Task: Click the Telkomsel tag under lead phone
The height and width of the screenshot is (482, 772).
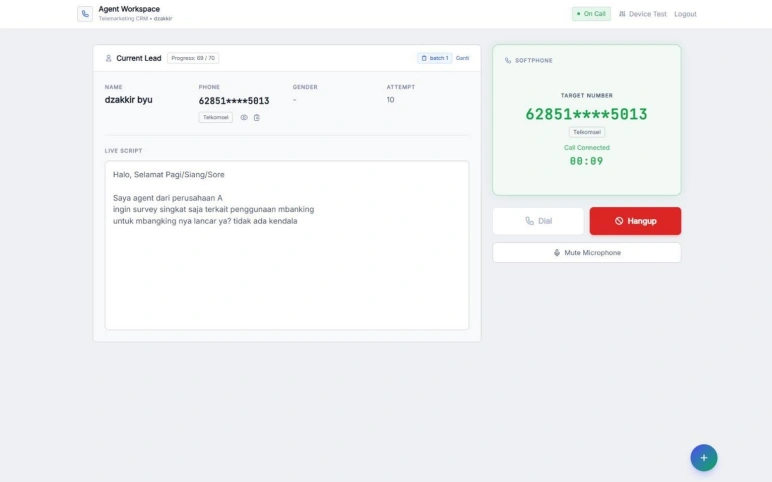Action: point(216,117)
